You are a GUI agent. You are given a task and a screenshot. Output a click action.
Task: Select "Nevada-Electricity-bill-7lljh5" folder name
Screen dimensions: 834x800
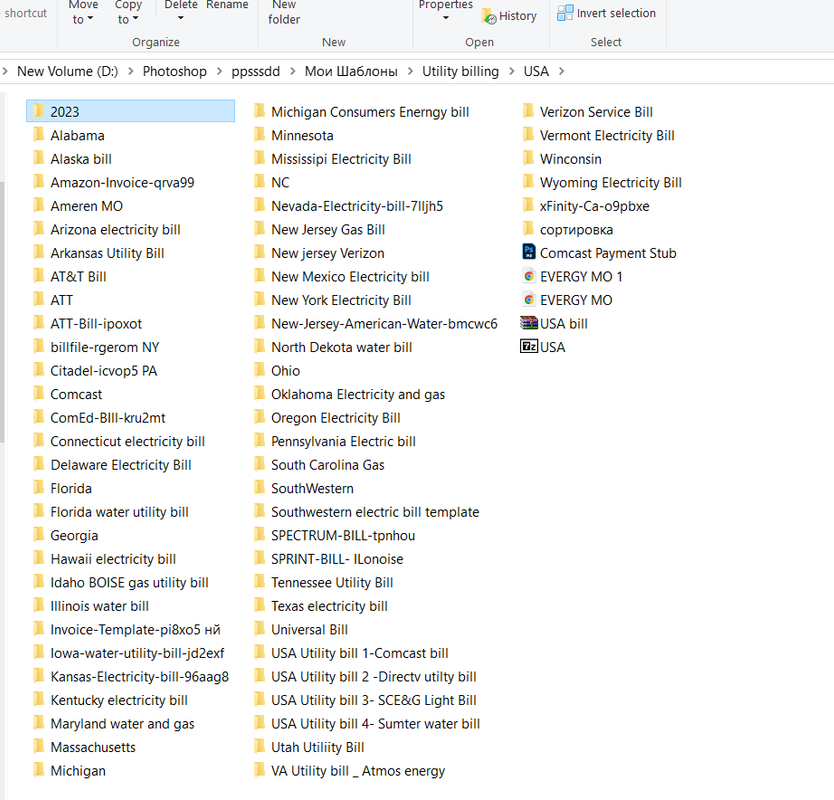[357, 206]
